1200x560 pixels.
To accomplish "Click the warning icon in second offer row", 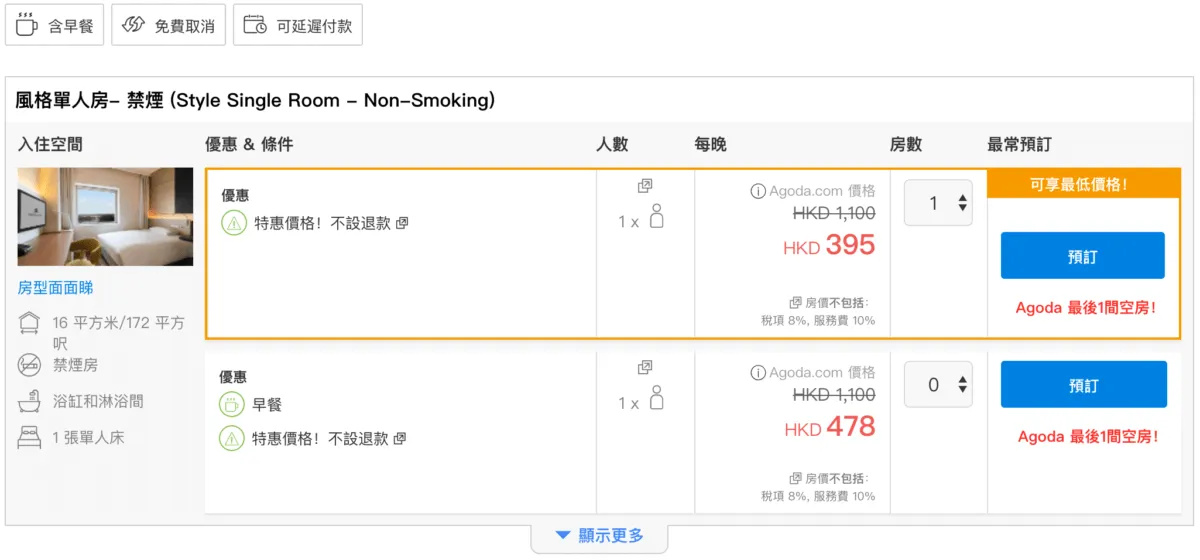I will coord(232,438).
